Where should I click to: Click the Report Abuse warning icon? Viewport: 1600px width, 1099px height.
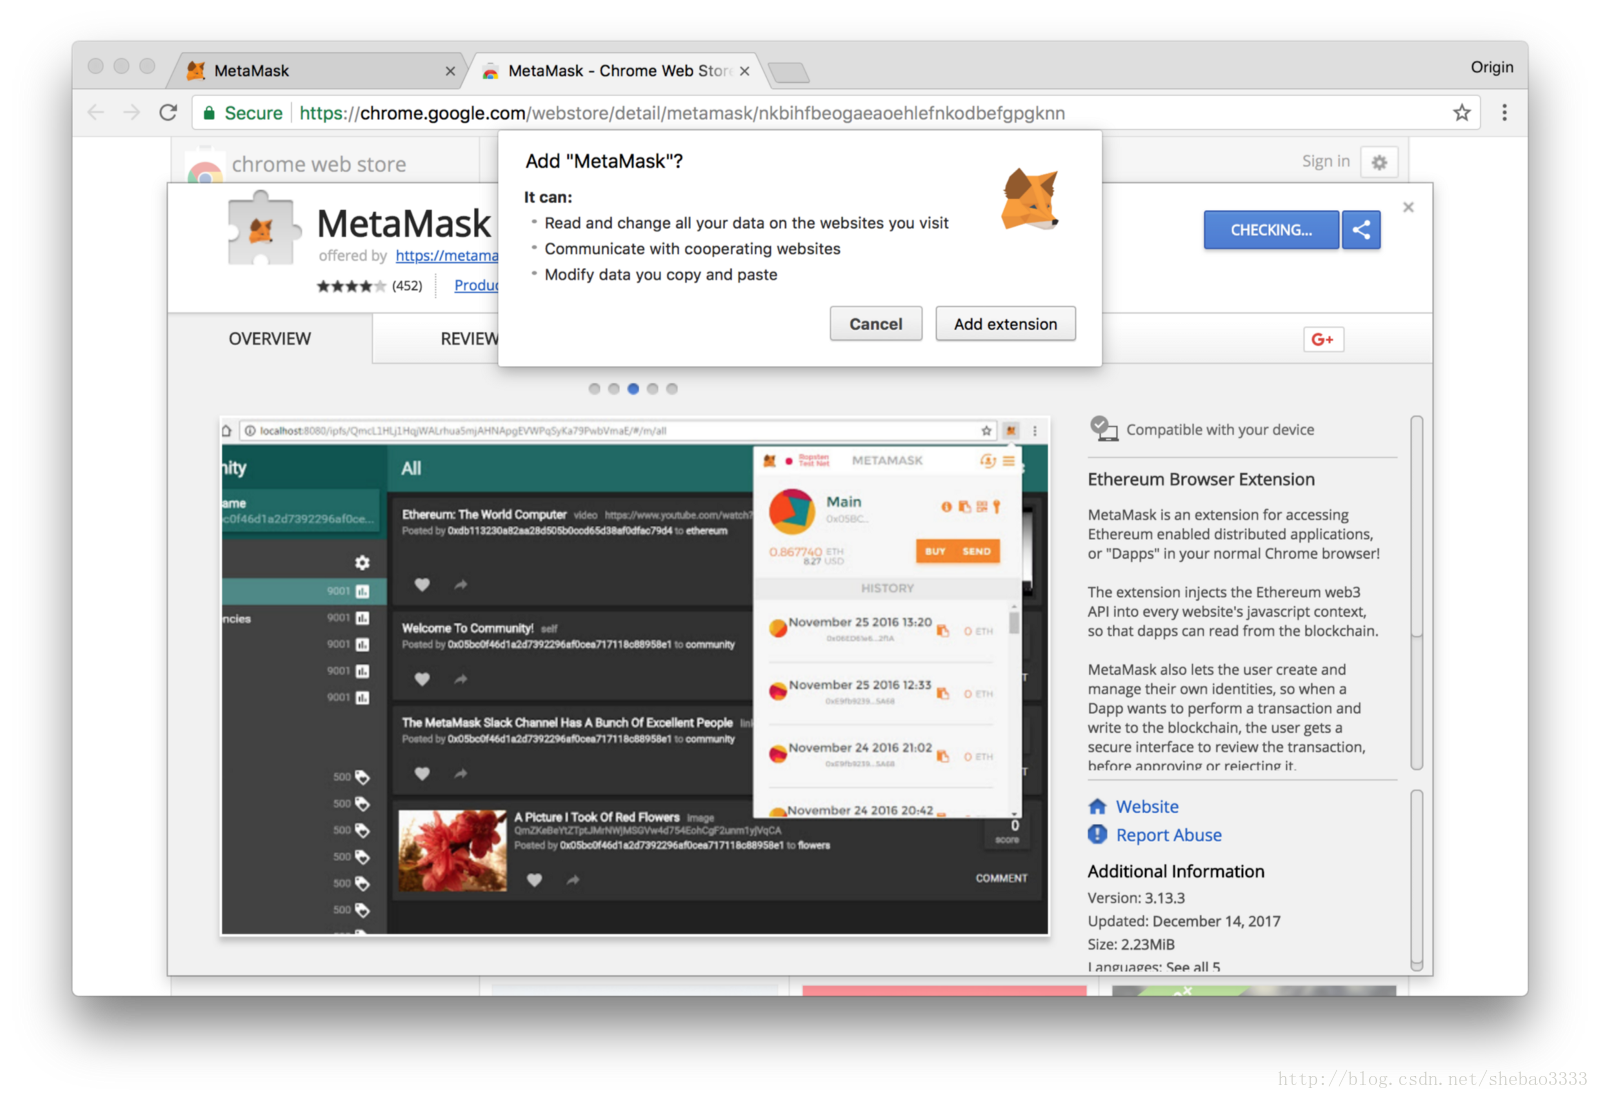pyautogui.click(x=1097, y=834)
